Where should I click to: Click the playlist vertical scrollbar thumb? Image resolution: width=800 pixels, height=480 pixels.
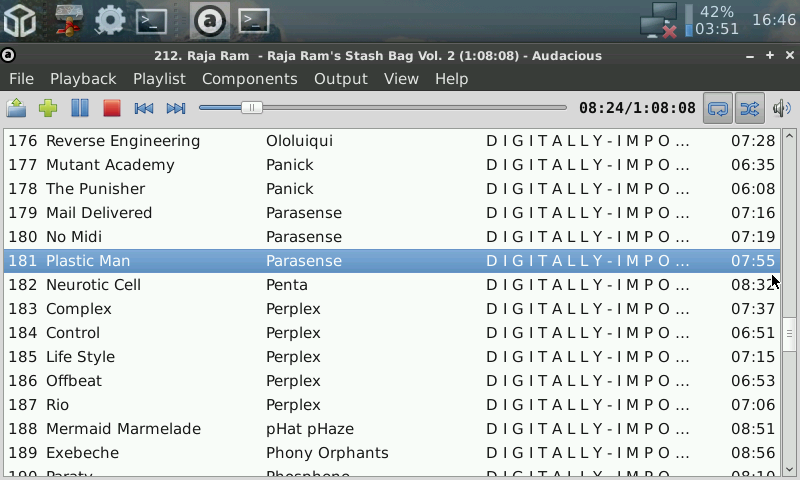coord(789,334)
